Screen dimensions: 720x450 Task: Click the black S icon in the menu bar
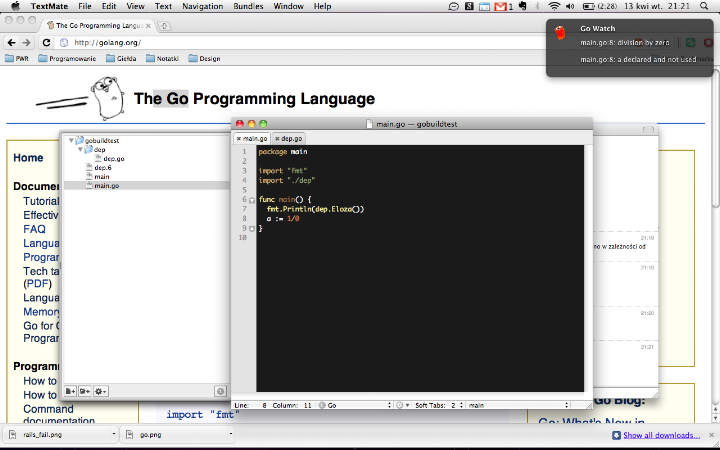[469, 6]
